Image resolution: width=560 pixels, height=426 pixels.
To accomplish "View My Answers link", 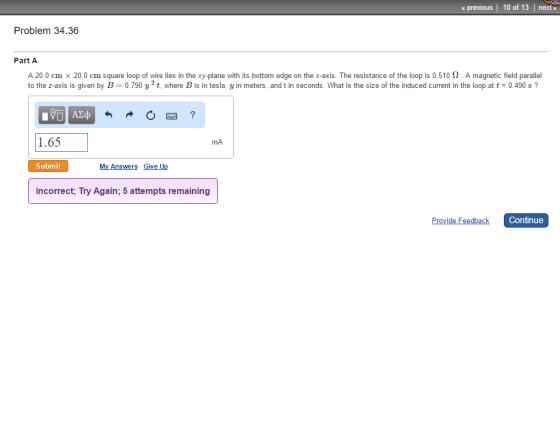I will pos(119,166).
